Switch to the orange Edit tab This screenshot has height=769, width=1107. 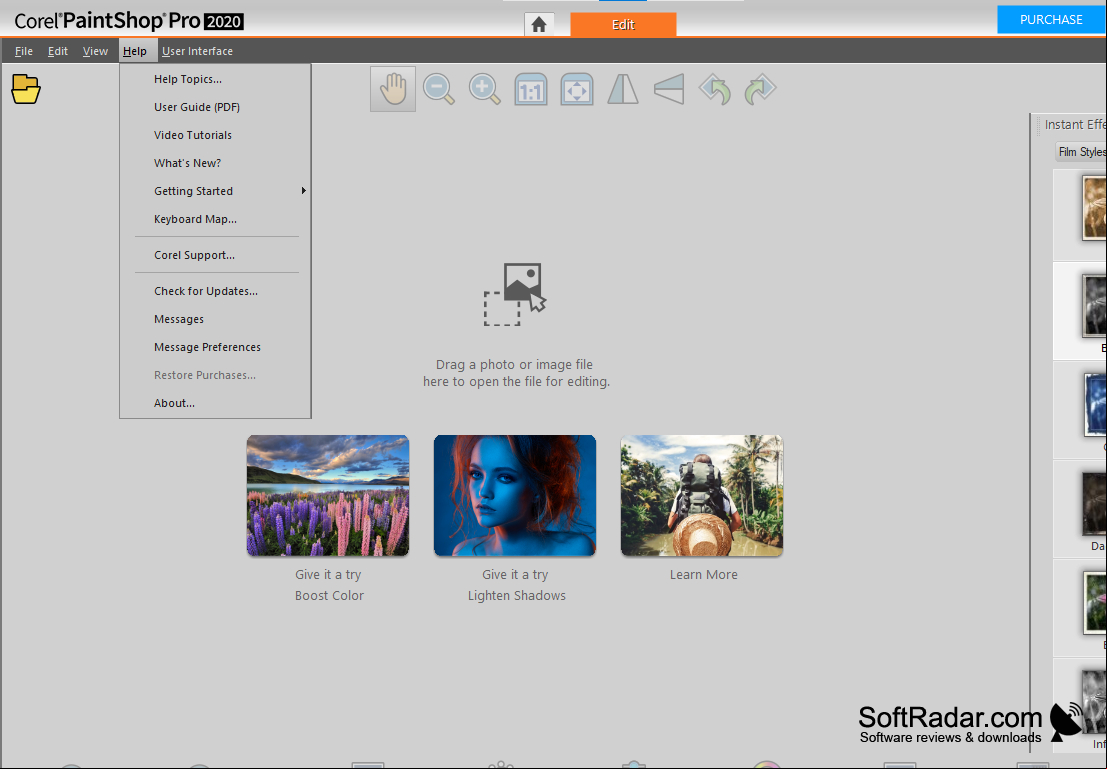pyautogui.click(x=623, y=25)
